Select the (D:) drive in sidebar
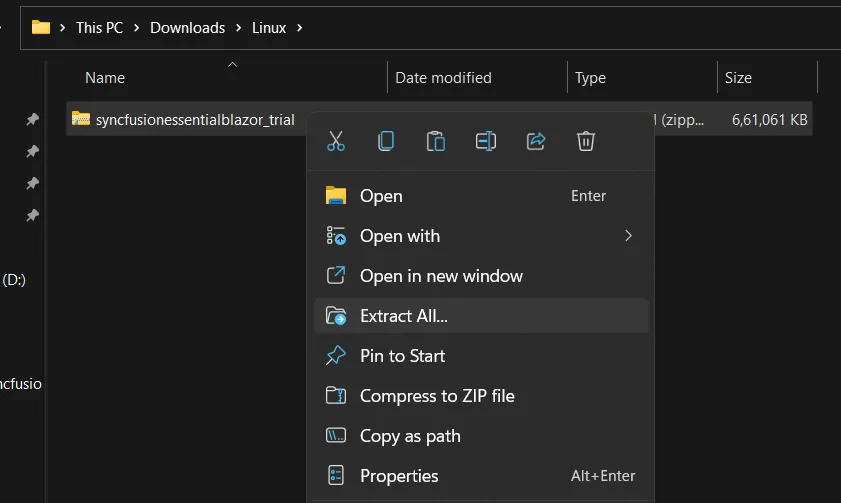The width and height of the screenshot is (841, 503). (x=14, y=279)
